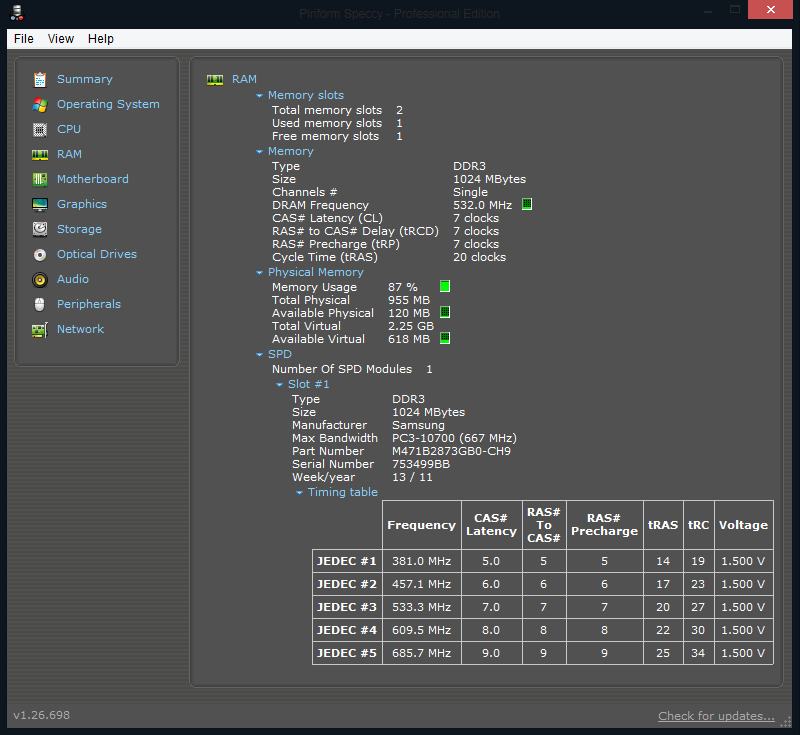
Task: Click the RAM stick icon in sidebar
Action: pyautogui.click(x=40, y=155)
